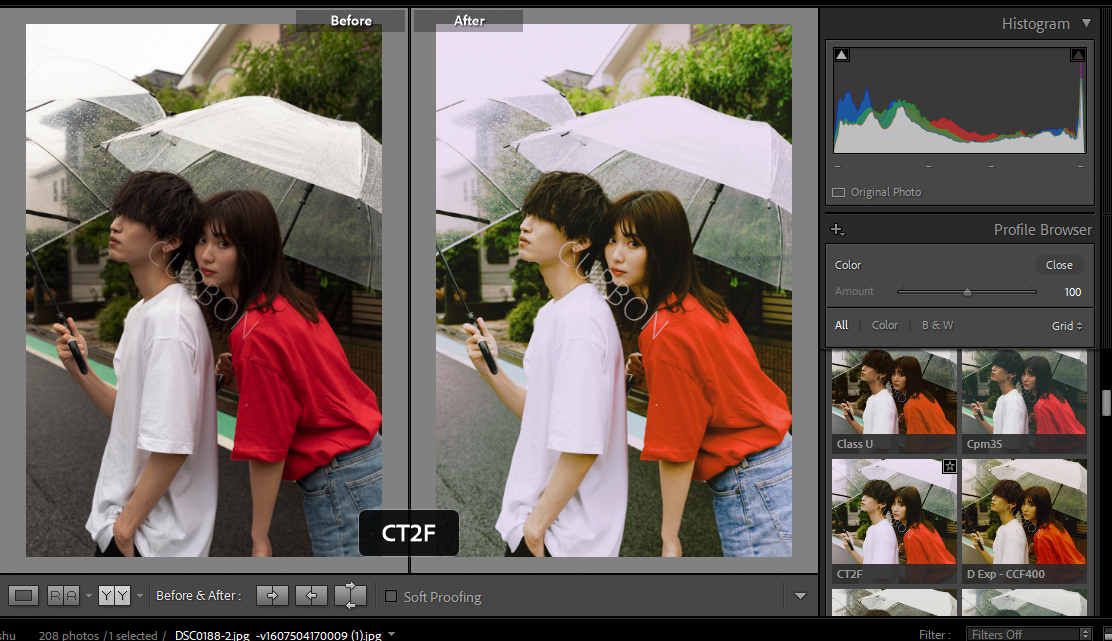The image size is (1112, 641).
Task: Switch to Loupe view icon in toolbar
Action: pos(24,596)
